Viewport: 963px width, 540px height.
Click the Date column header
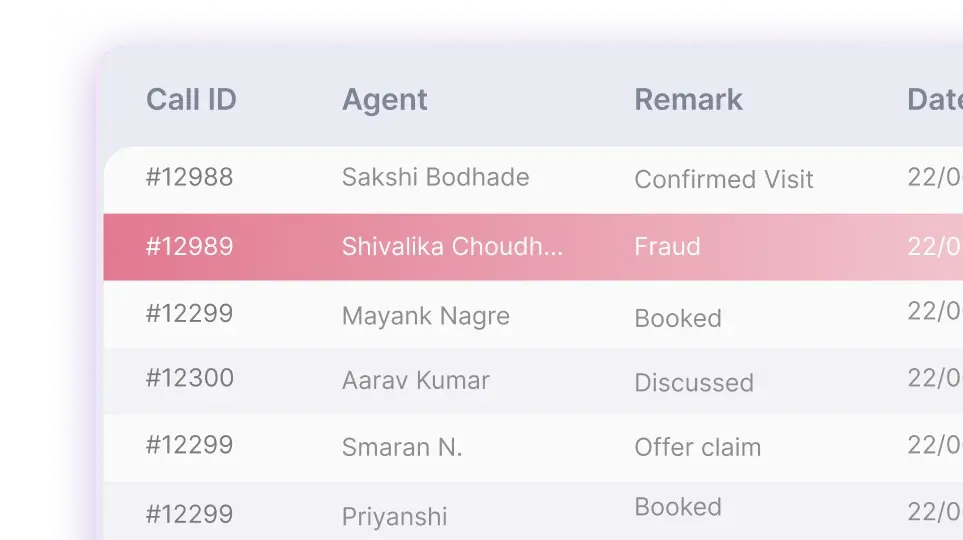point(935,100)
